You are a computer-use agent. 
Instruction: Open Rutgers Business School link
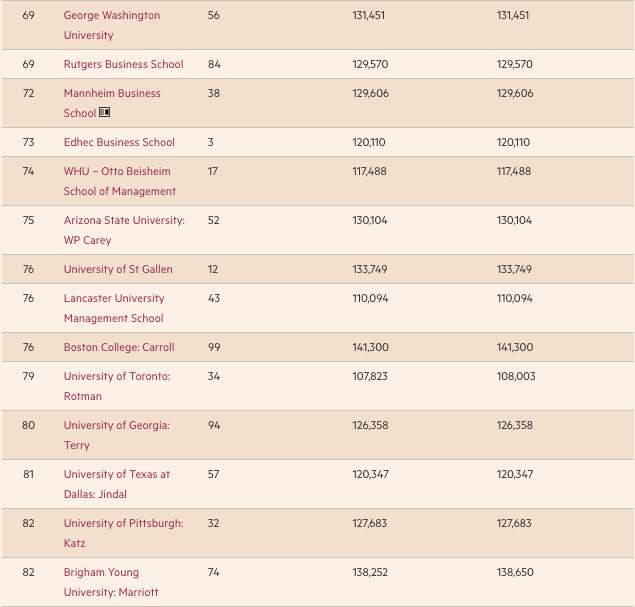point(124,64)
